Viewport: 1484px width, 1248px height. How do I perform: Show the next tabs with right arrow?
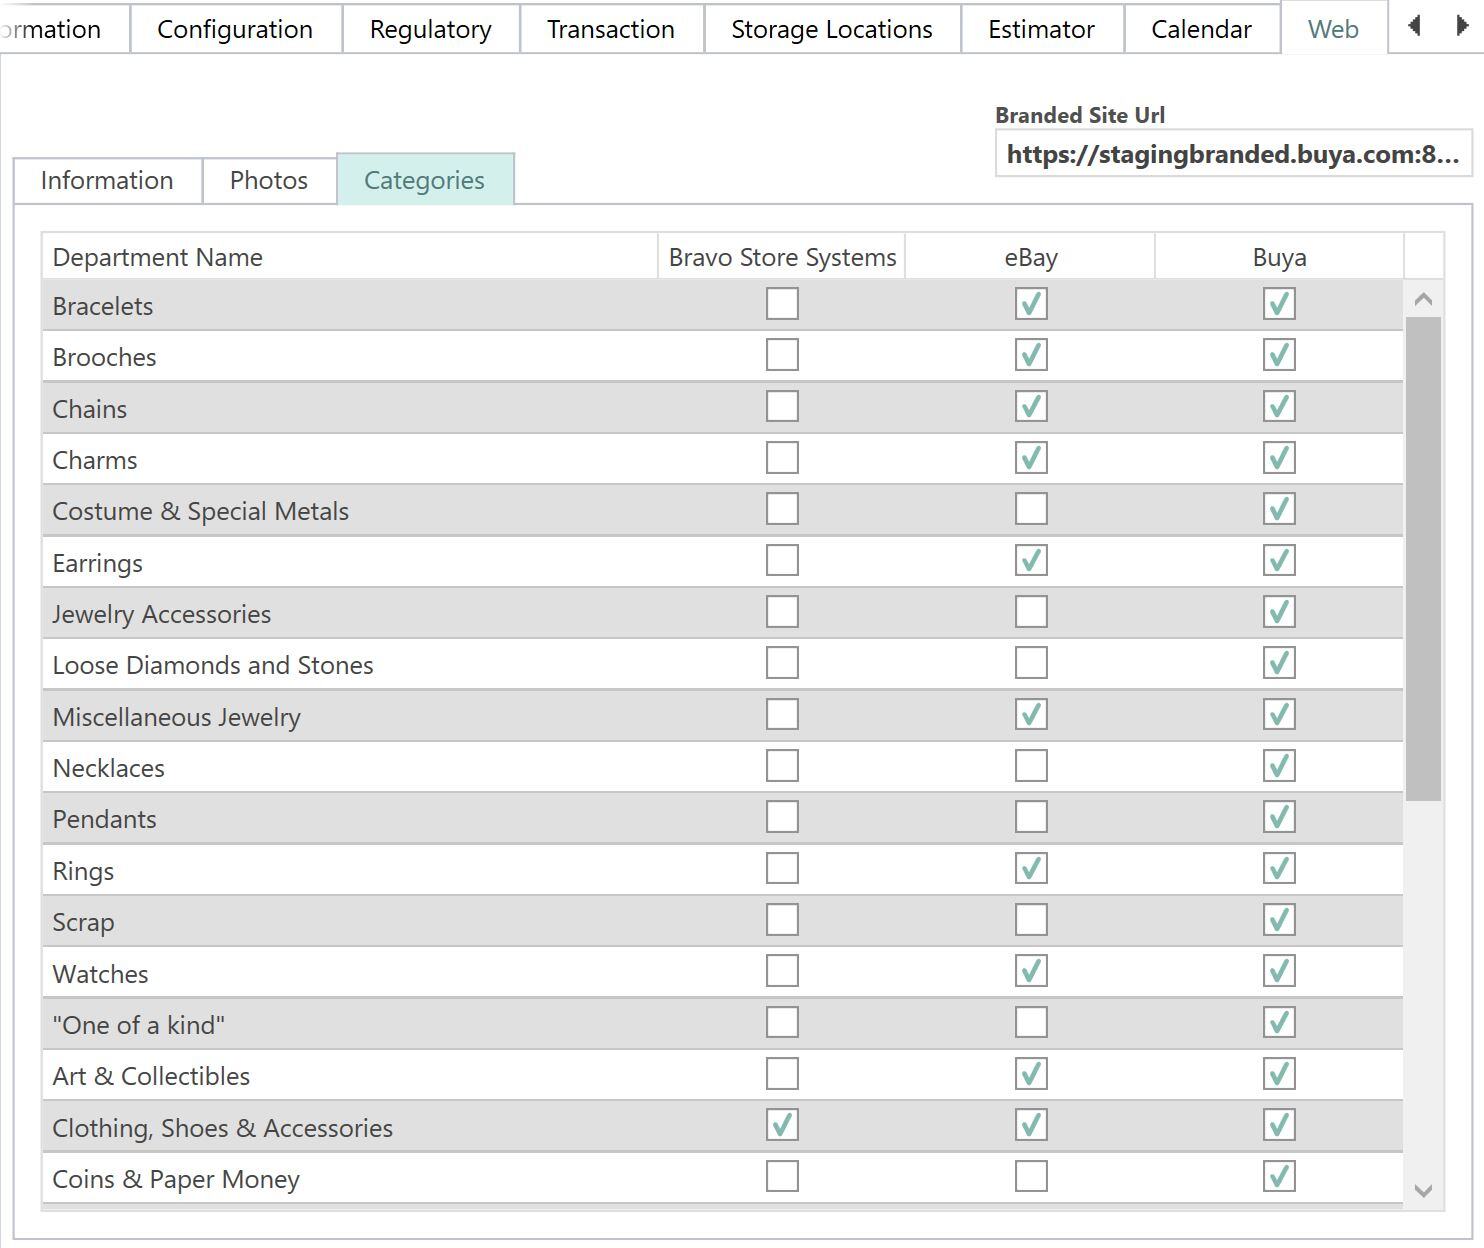1461,27
